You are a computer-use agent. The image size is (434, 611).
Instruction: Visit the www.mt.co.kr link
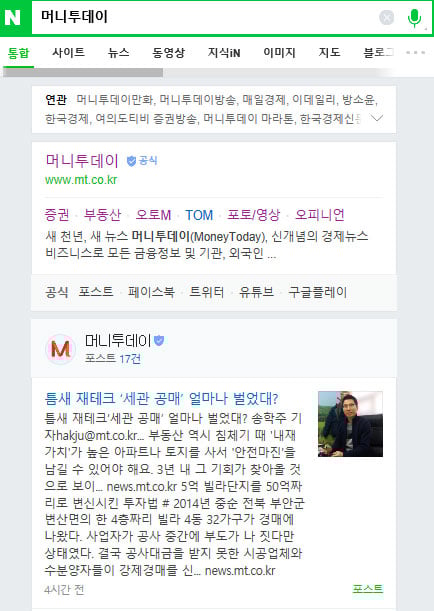click(x=81, y=180)
